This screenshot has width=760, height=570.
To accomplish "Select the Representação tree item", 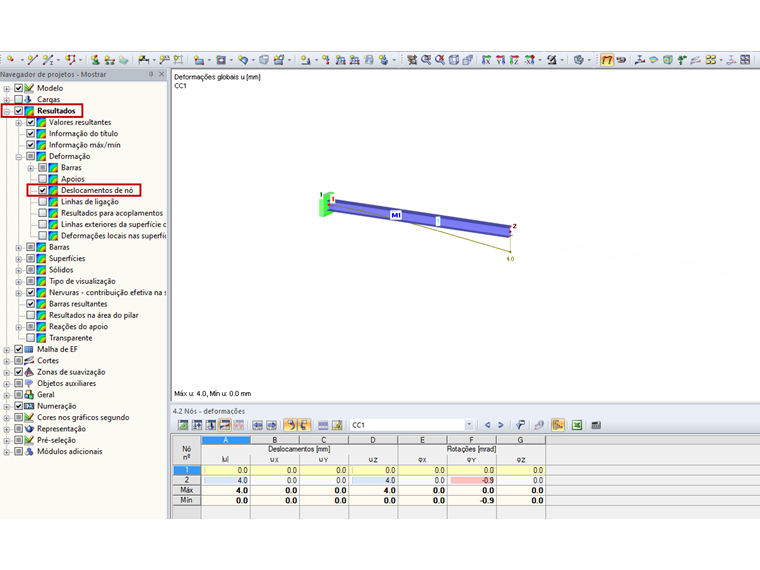I will 61,428.
